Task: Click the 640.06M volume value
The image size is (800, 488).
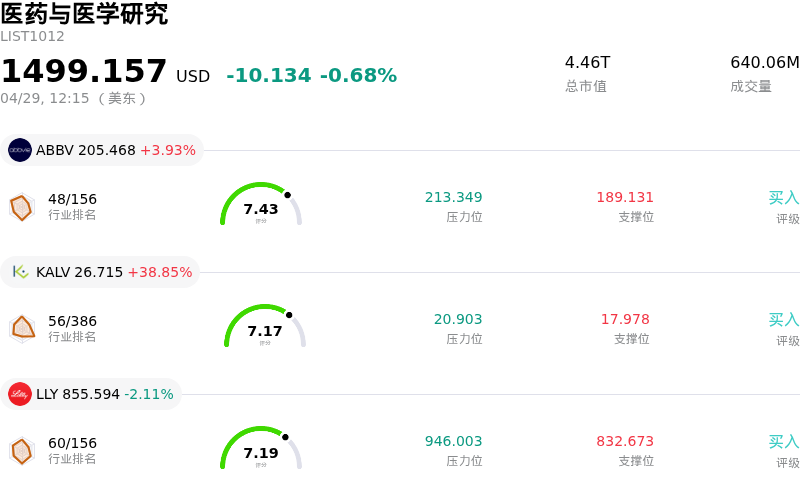Action: [x=765, y=62]
